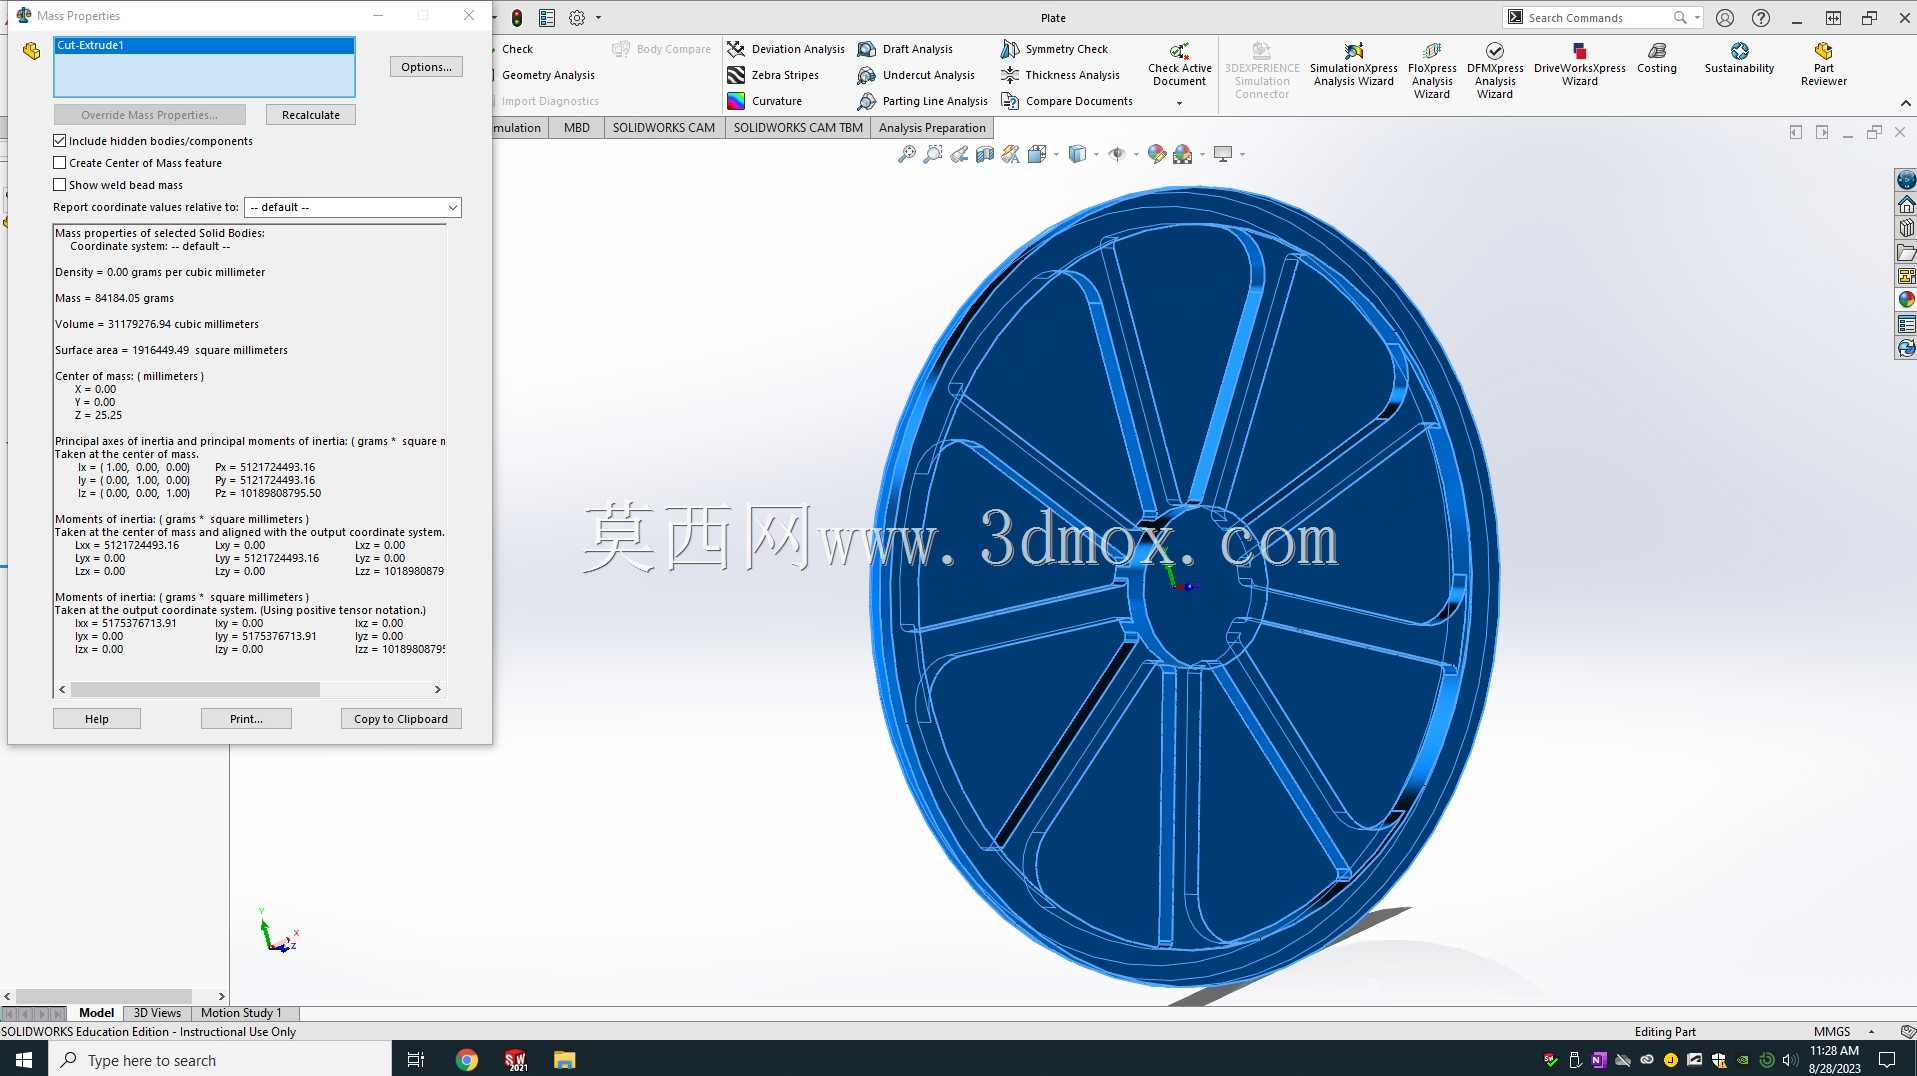1917x1076 pixels.
Task: Collapse the CommandManager ribbon chevron
Action: point(1905,103)
